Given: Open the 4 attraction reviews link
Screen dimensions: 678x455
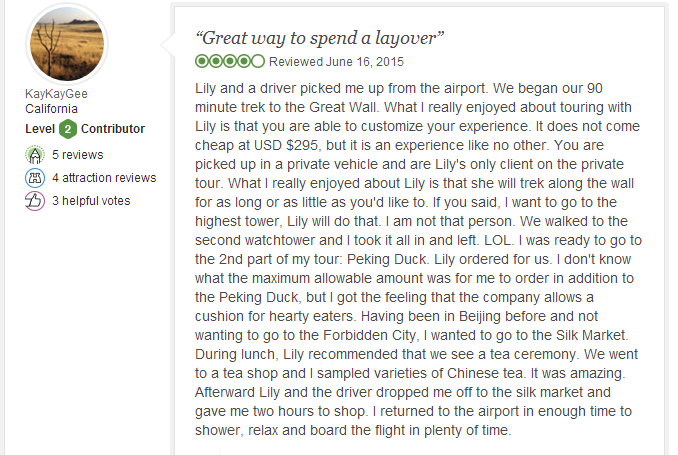Looking at the screenshot, I should coord(104,178).
